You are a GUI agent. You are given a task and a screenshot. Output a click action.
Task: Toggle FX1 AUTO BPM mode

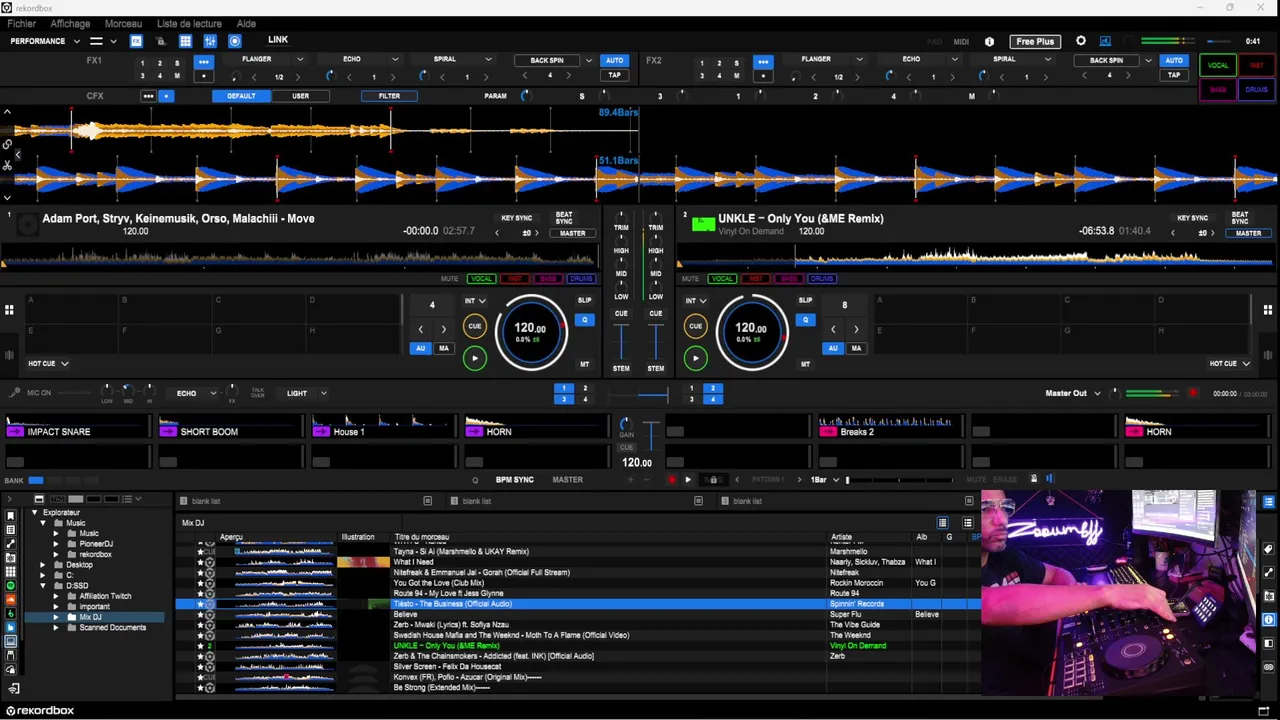(614, 60)
